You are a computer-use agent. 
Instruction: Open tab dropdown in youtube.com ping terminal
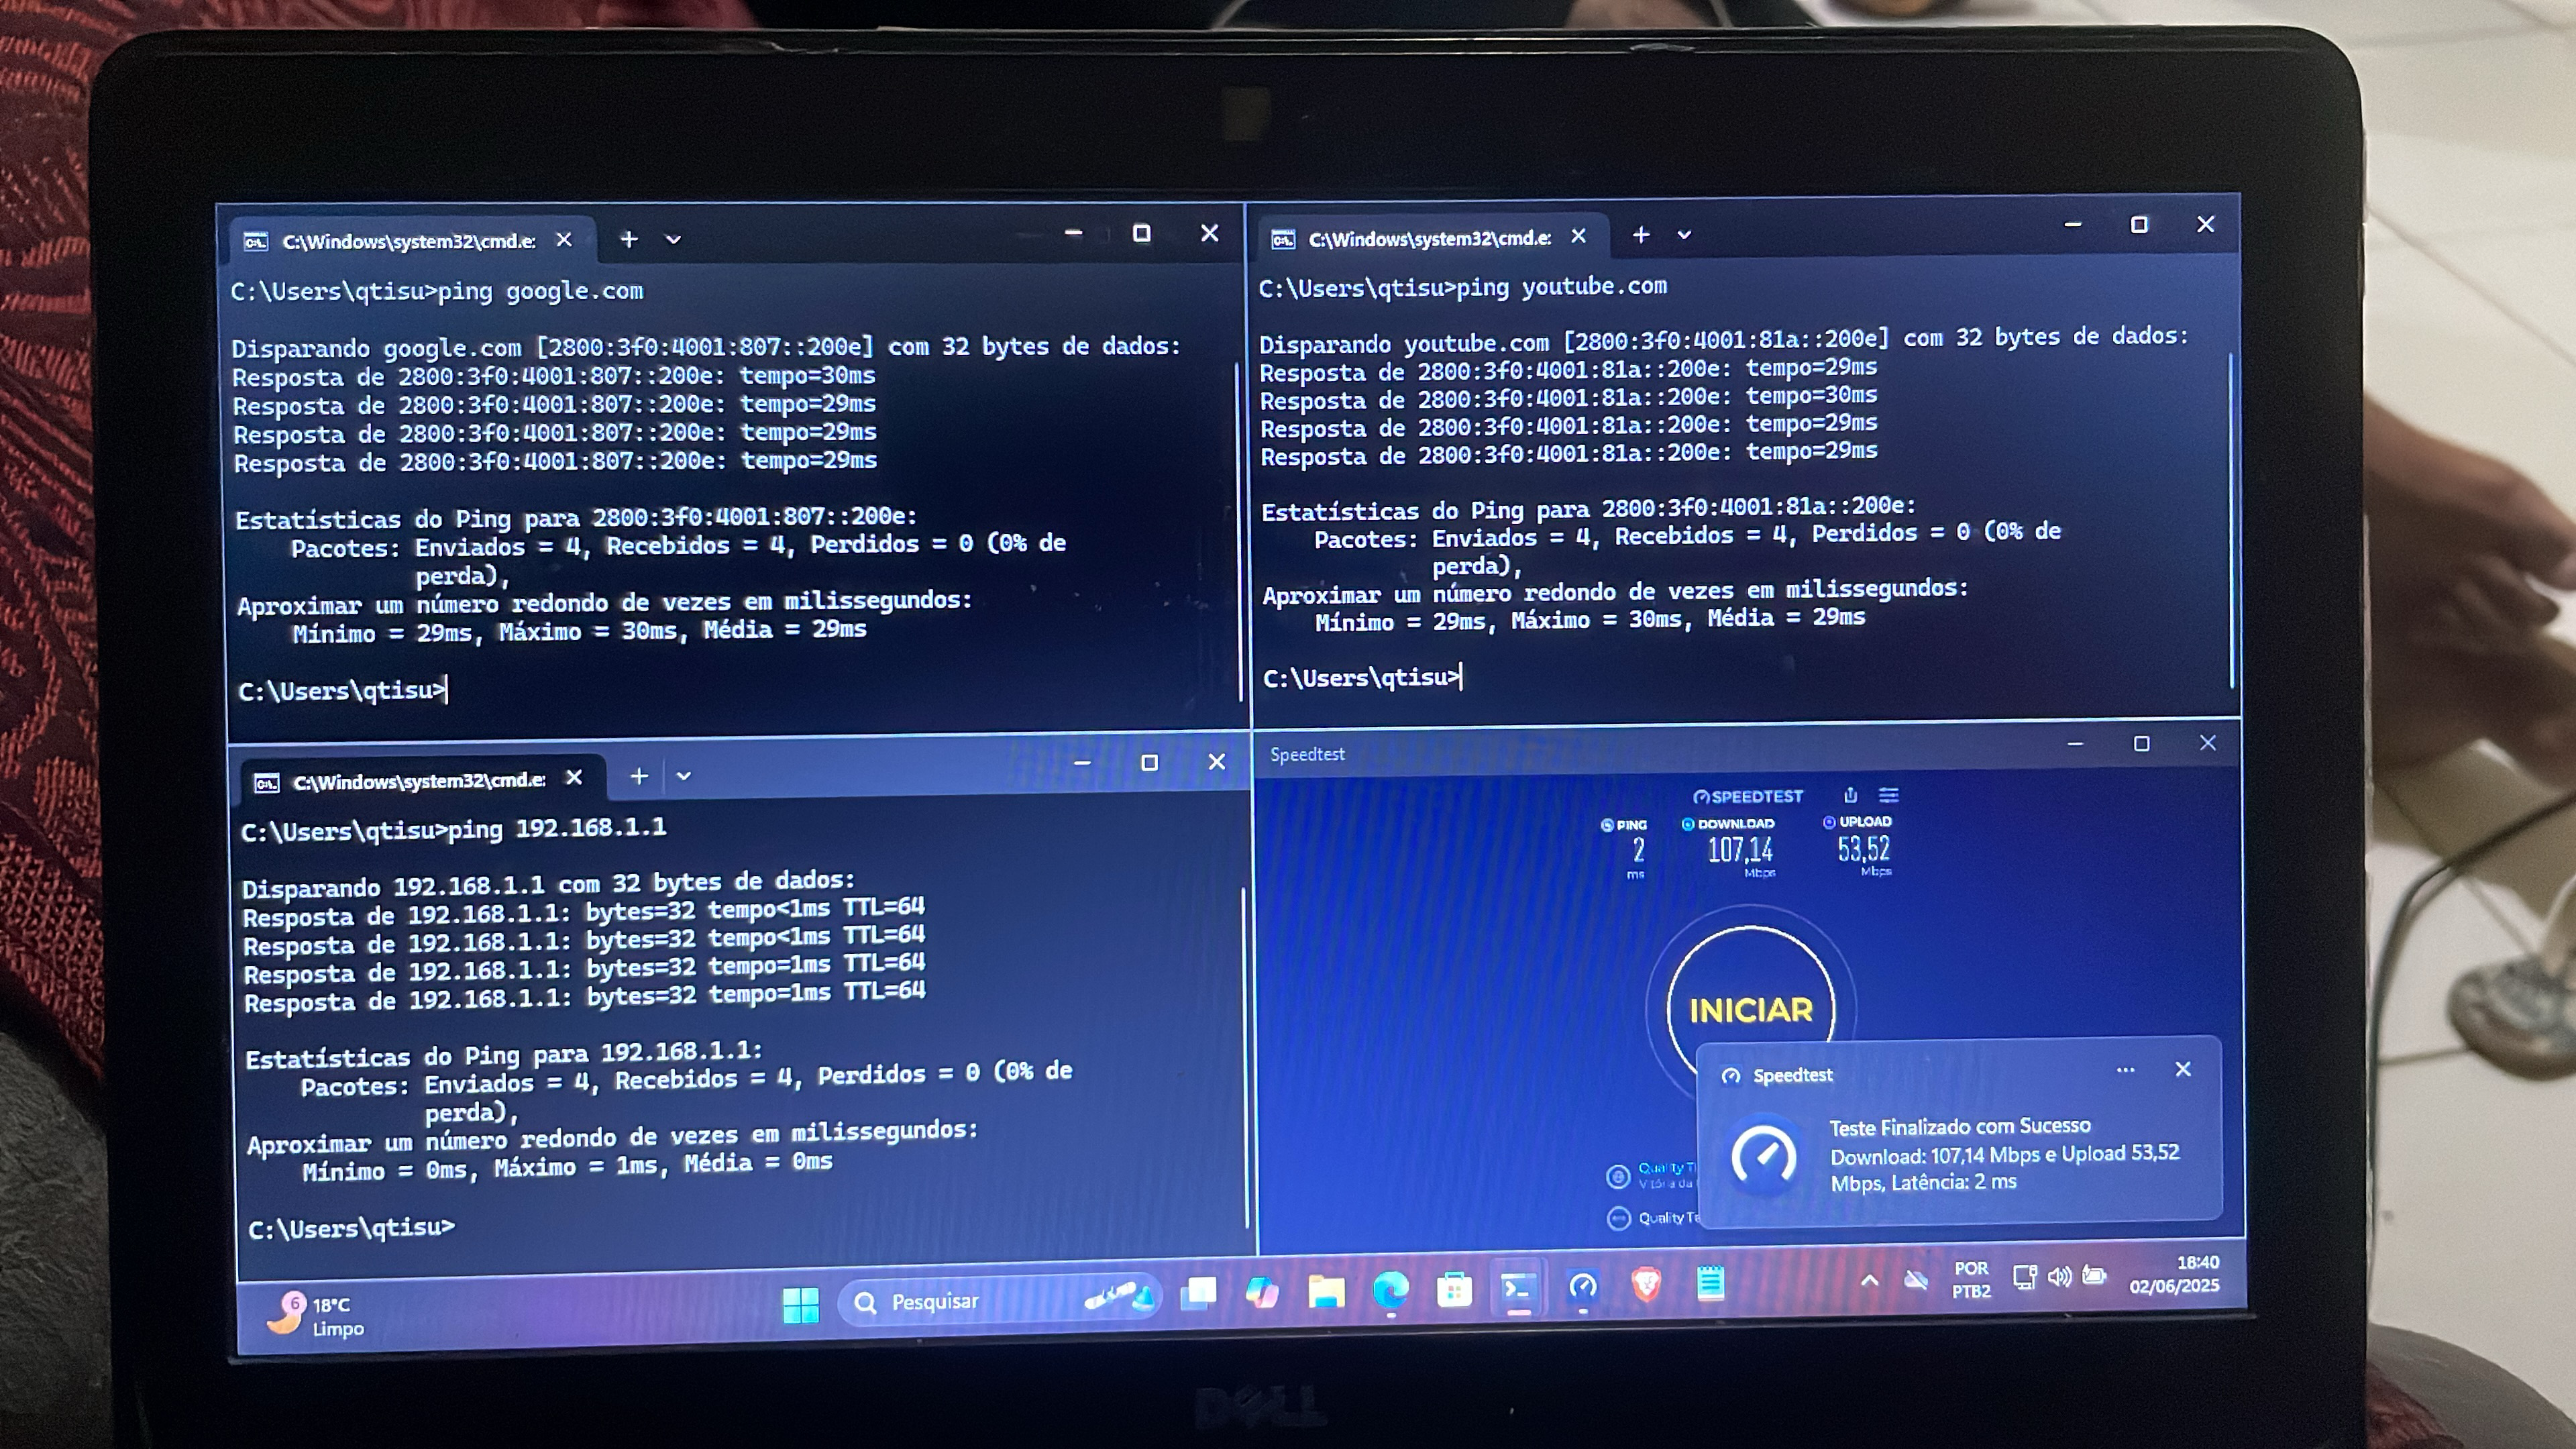[x=1684, y=235]
